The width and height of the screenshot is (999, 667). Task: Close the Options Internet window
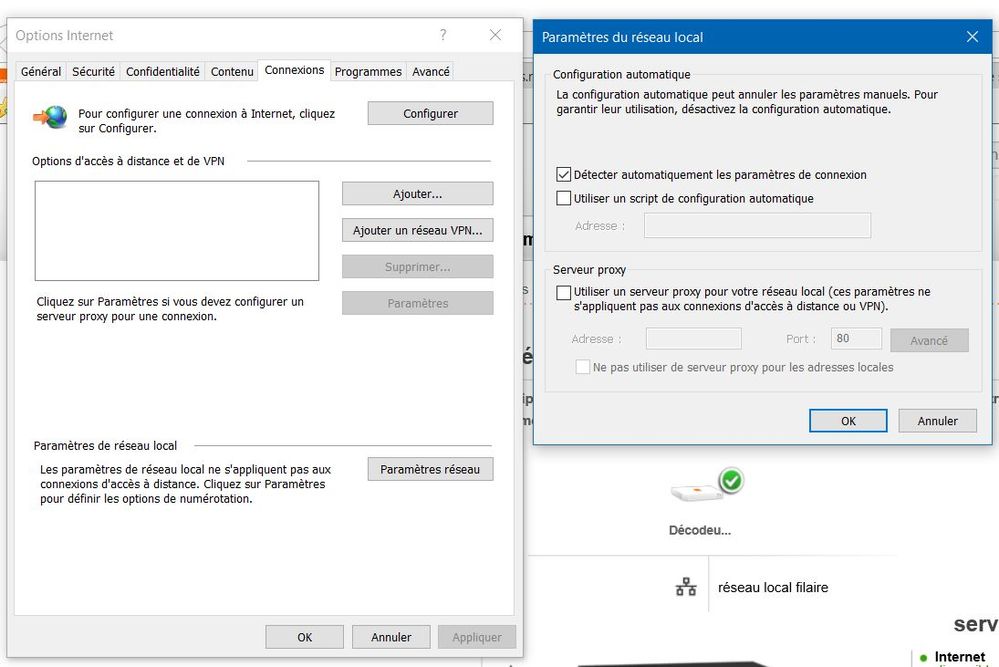point(495,35)
